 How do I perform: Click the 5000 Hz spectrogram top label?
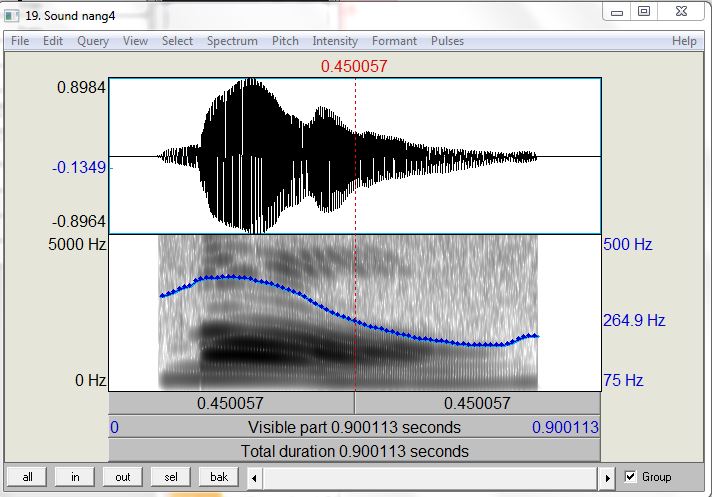point(77,244)
